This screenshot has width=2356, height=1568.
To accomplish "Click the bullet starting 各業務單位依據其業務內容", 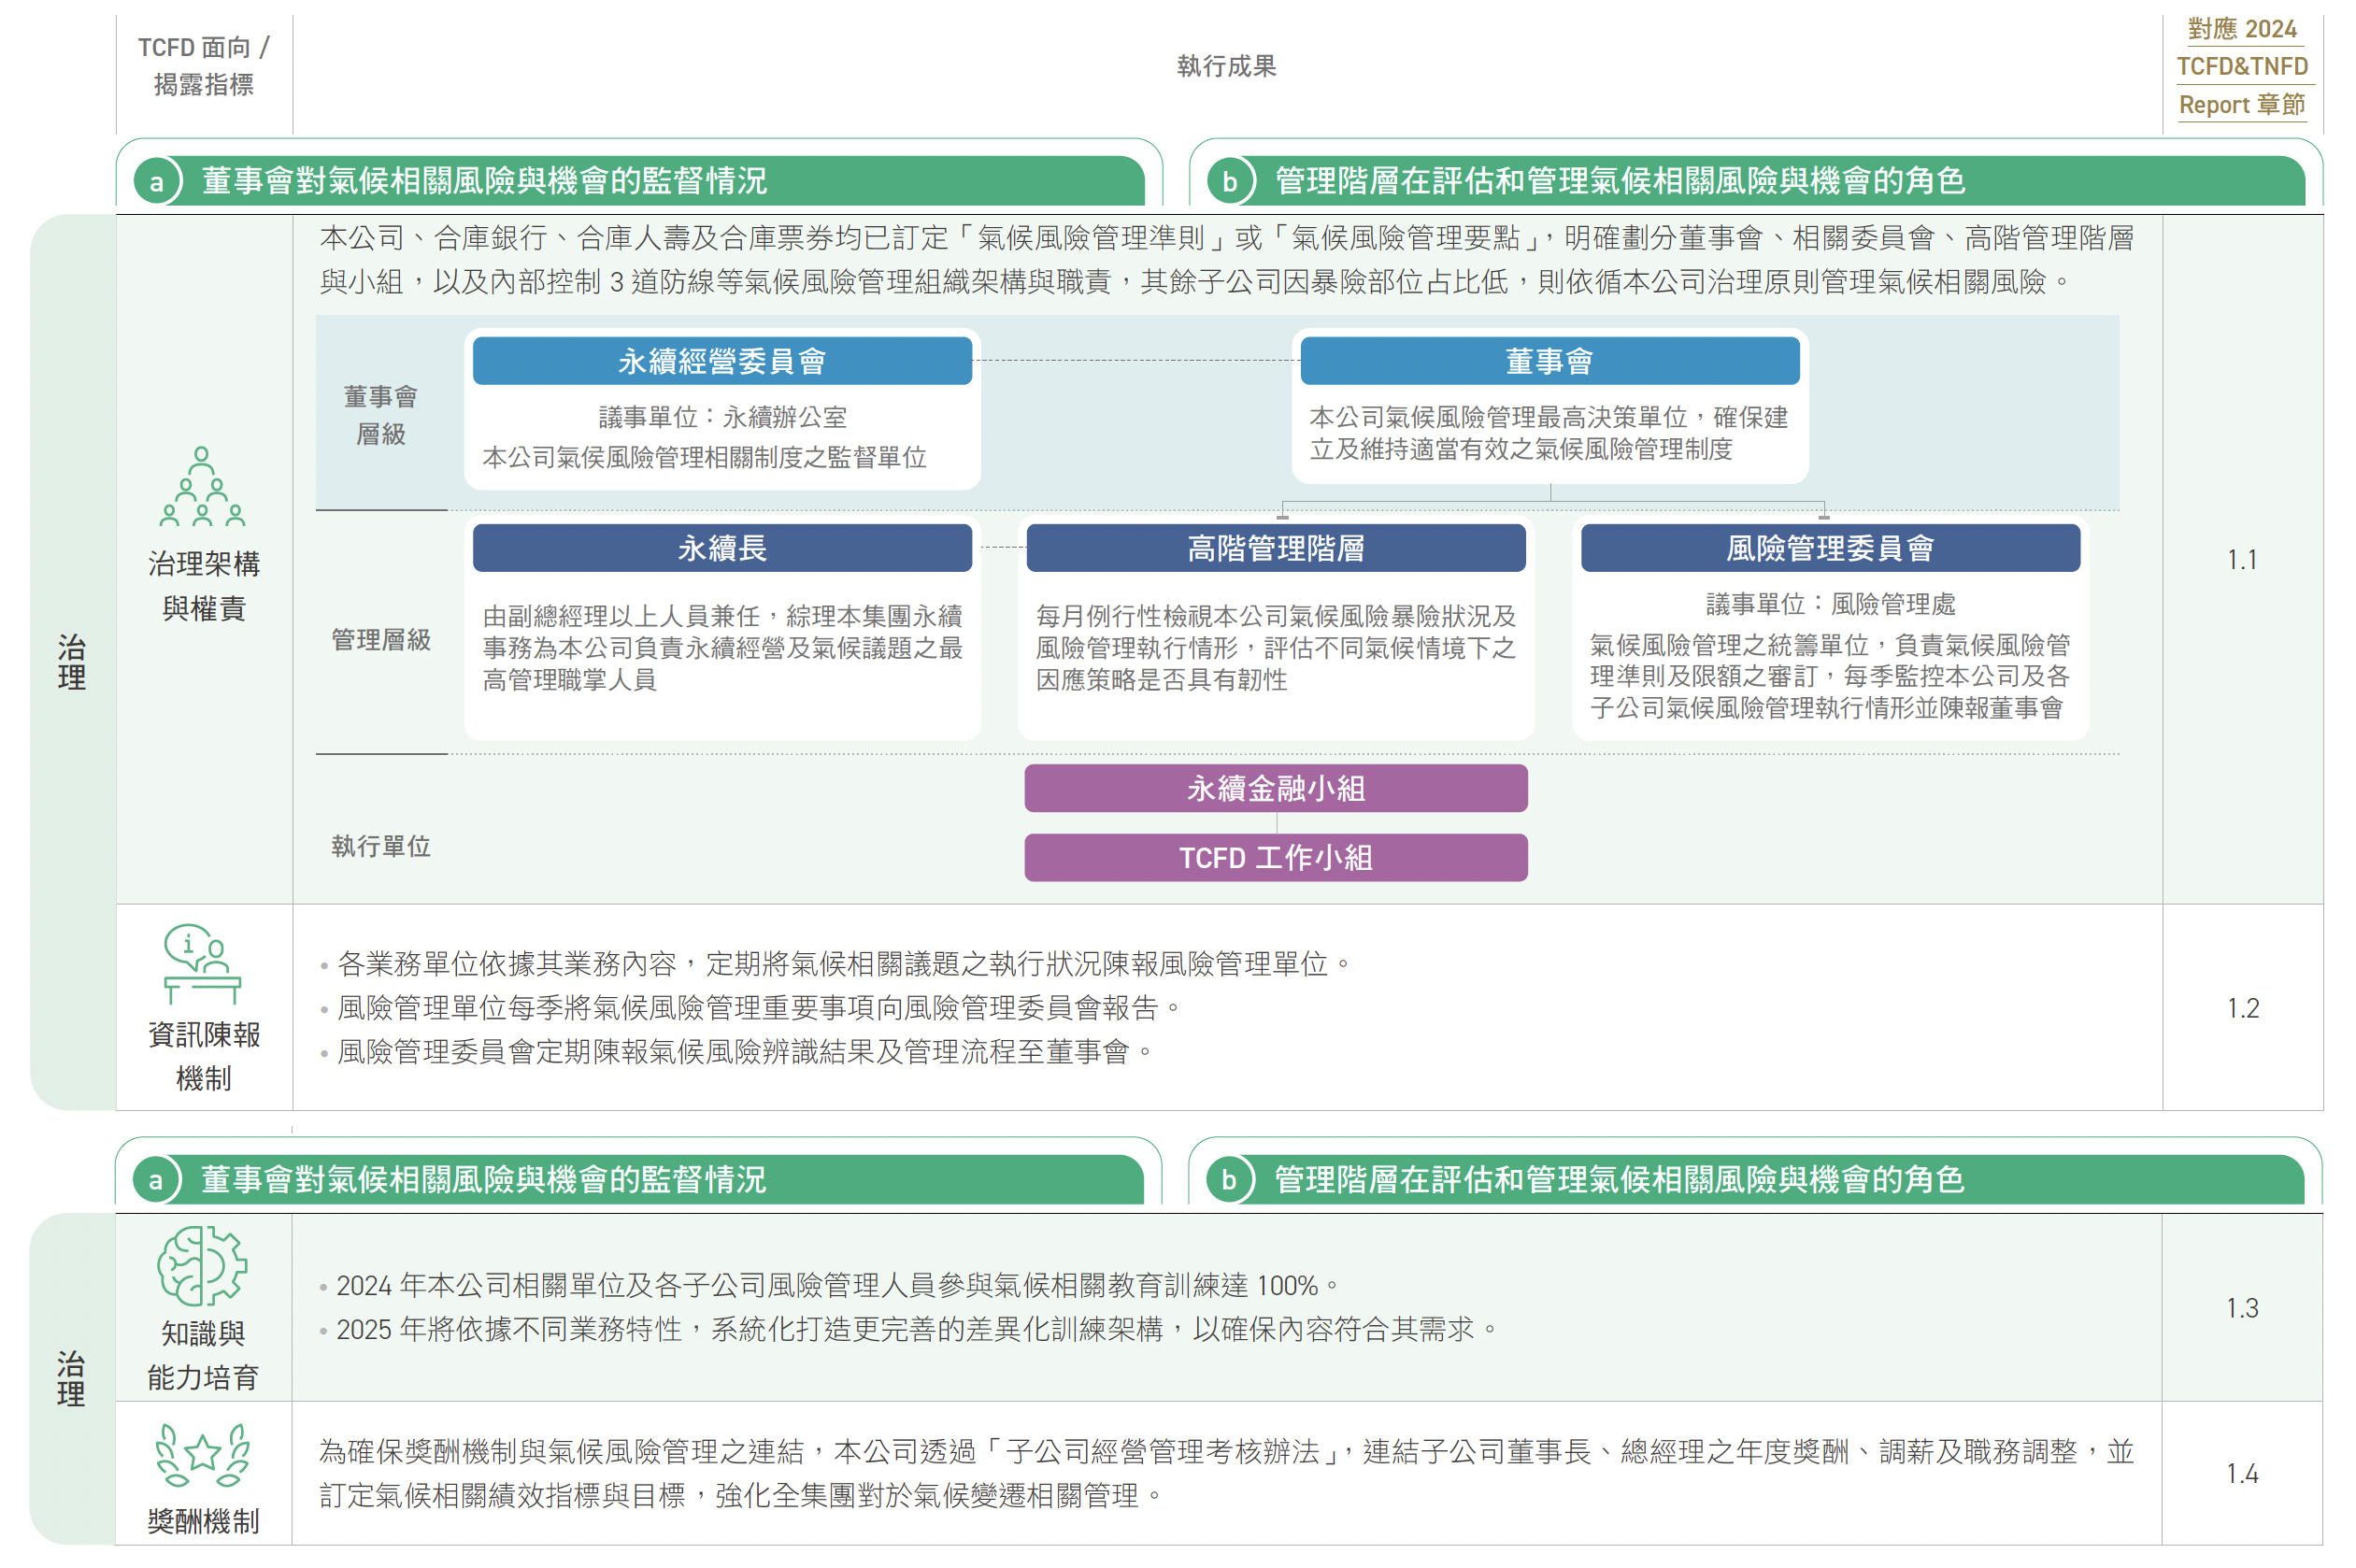I will [836, 964].
